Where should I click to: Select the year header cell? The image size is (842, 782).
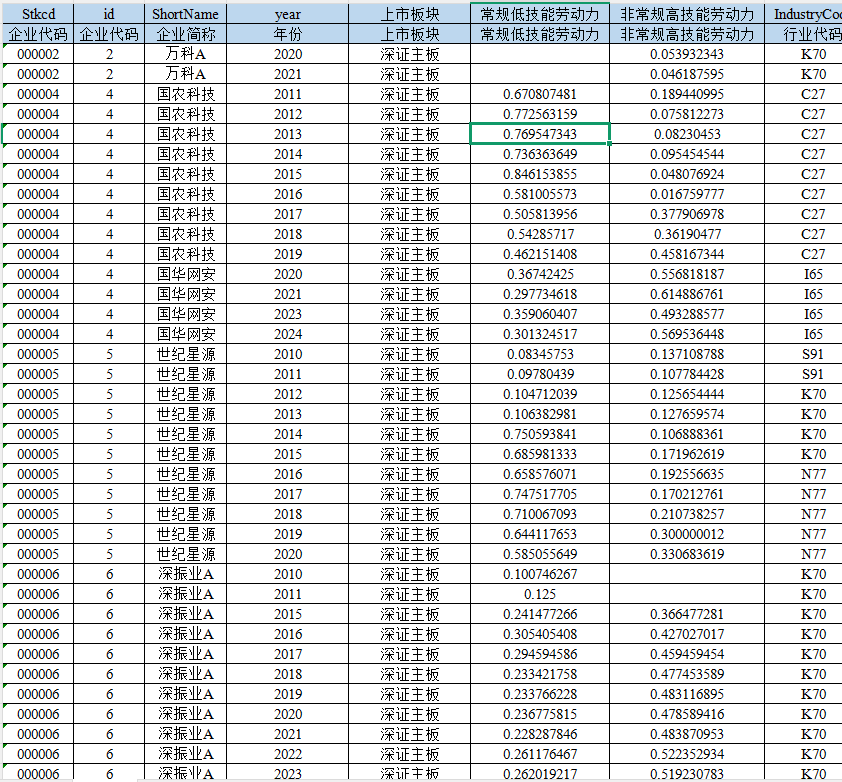click(287, 14)
